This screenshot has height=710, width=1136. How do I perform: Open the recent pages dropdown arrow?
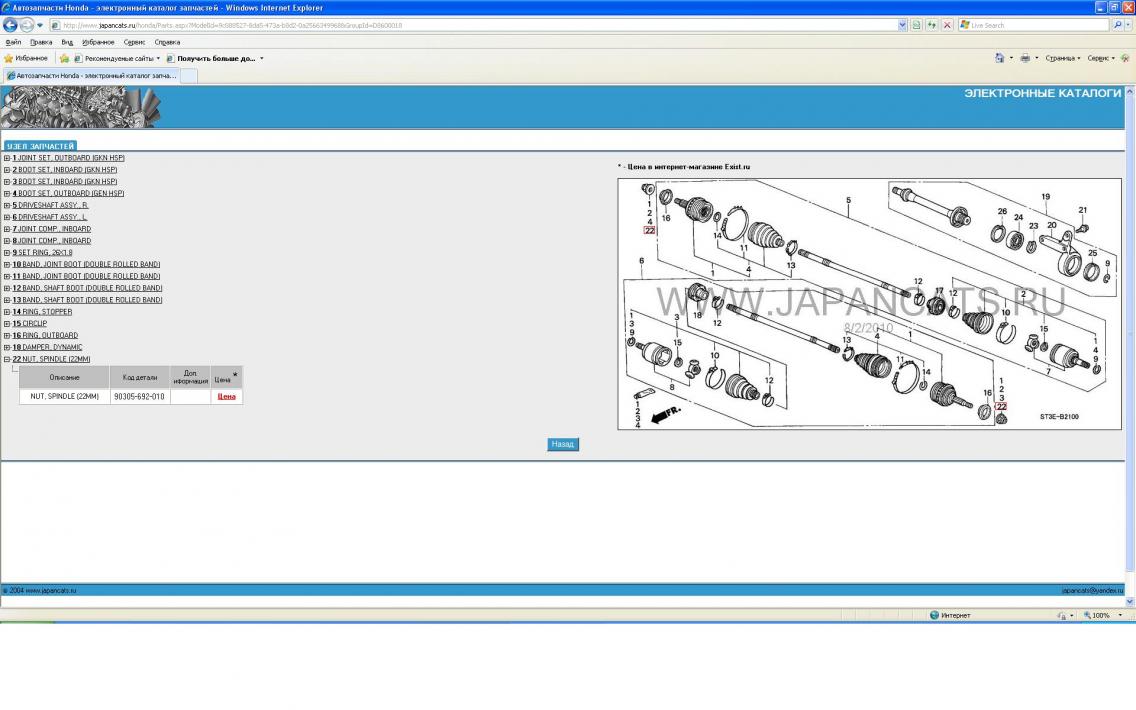click(x=40, y=25)
